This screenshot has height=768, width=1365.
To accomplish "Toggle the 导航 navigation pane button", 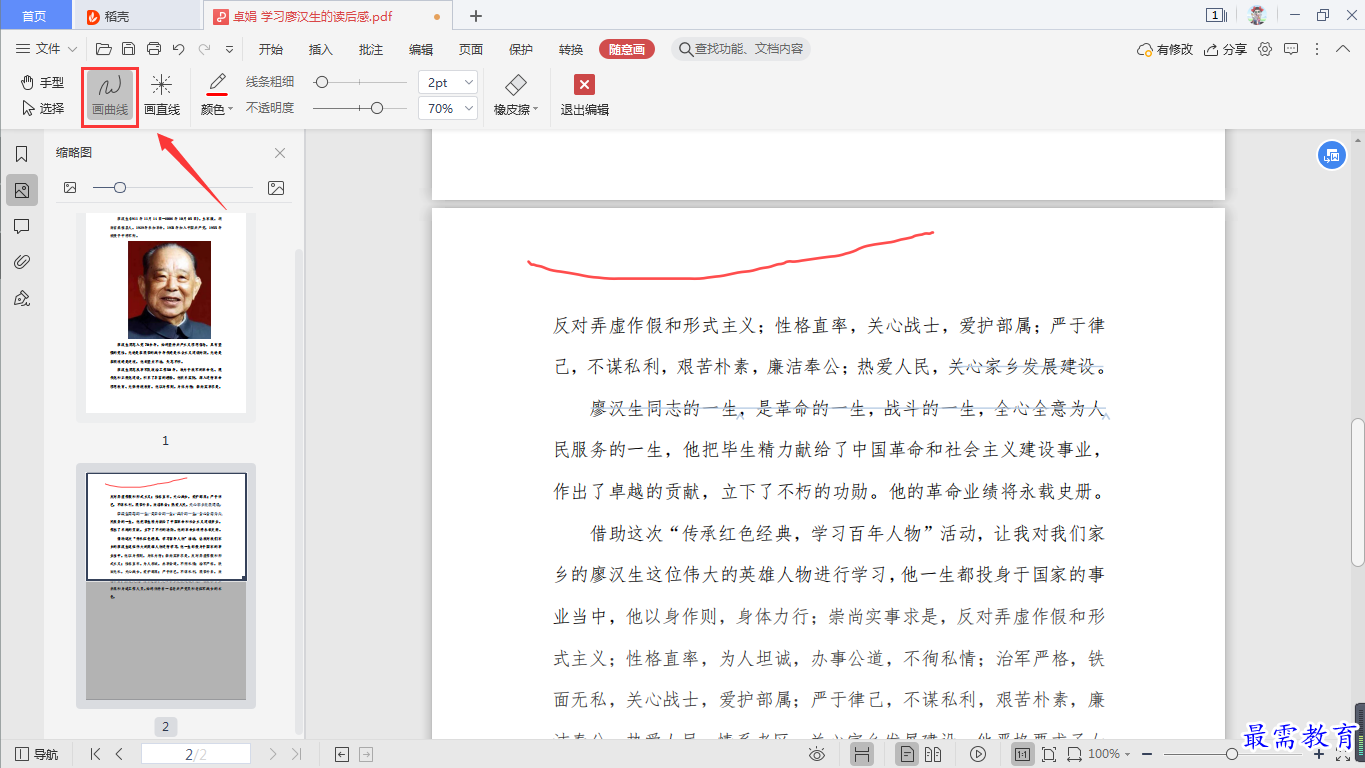I will click(36, 754).
